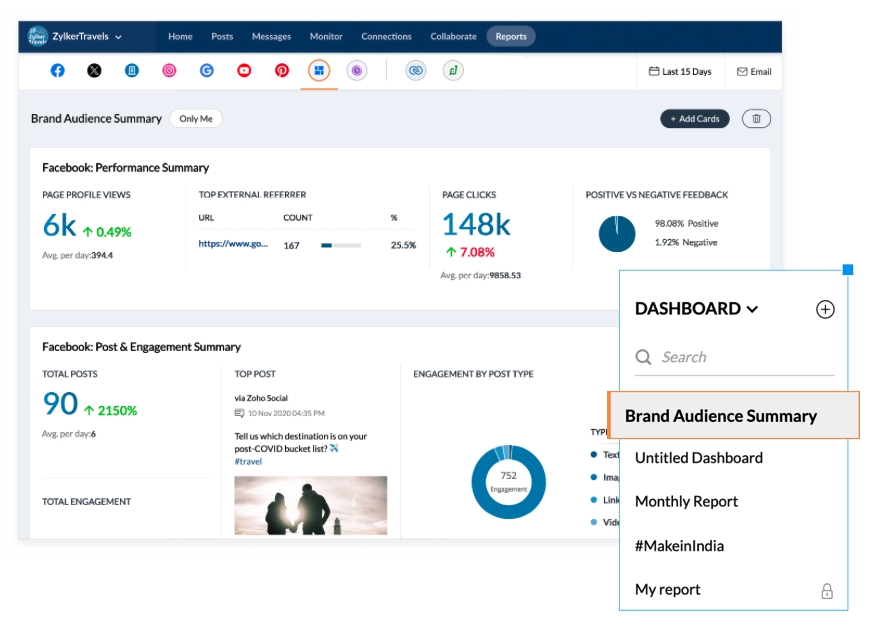Open the Mastodon channel icon
The height and width of the screenshot is (644, 878).
(x=357, y=70)
